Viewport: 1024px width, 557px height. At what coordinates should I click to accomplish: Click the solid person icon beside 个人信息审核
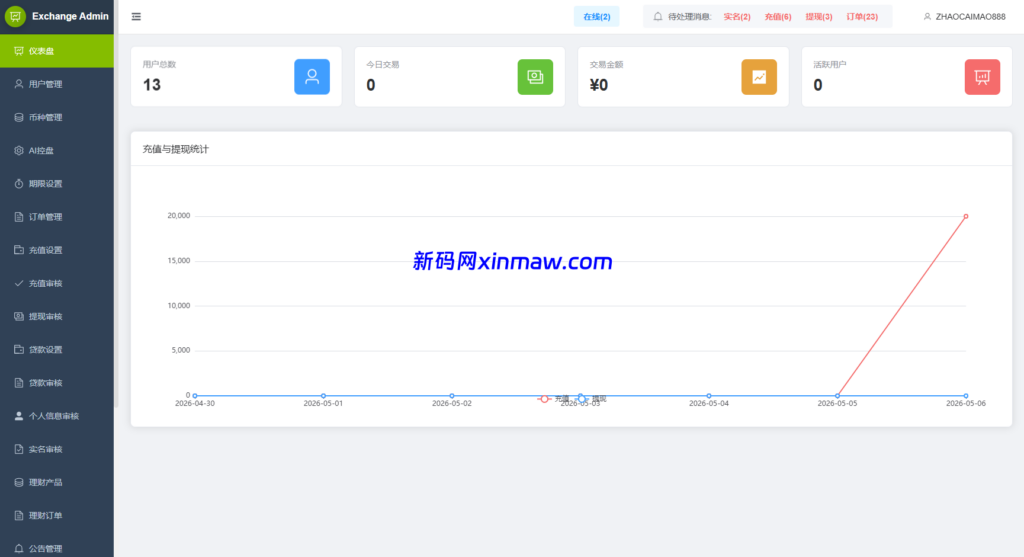(x=18, y=415)
